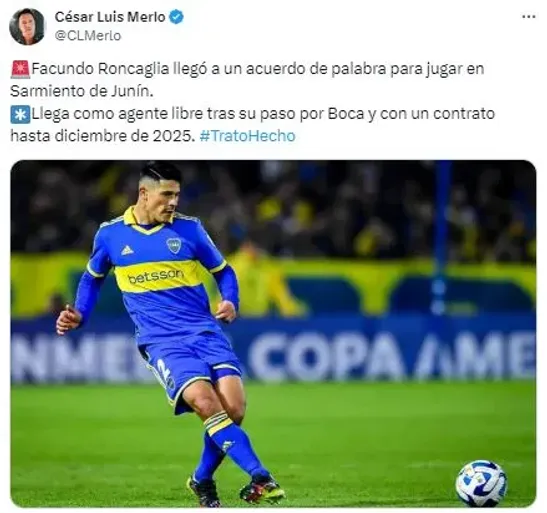The image size is (547, 513).
Task: Open César Luis Merlo's profile avatar
Action: click(27, 27)
